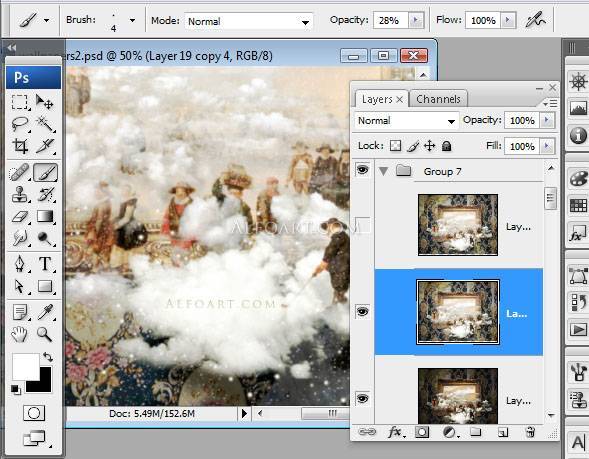Open the layer Fill slider arrow

coord(547,146)
